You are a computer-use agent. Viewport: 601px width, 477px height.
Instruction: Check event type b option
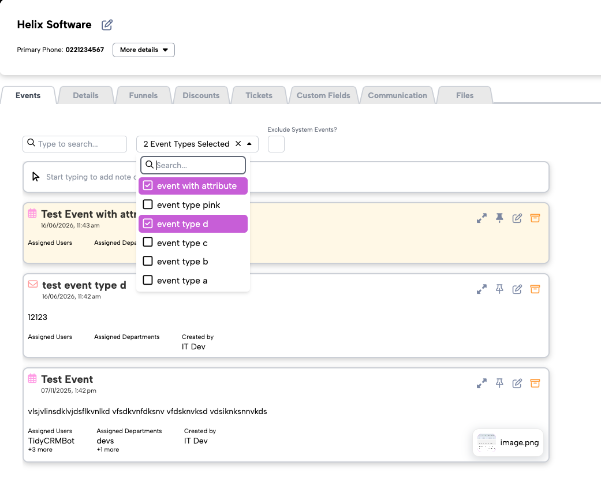(x=193, y=262)
